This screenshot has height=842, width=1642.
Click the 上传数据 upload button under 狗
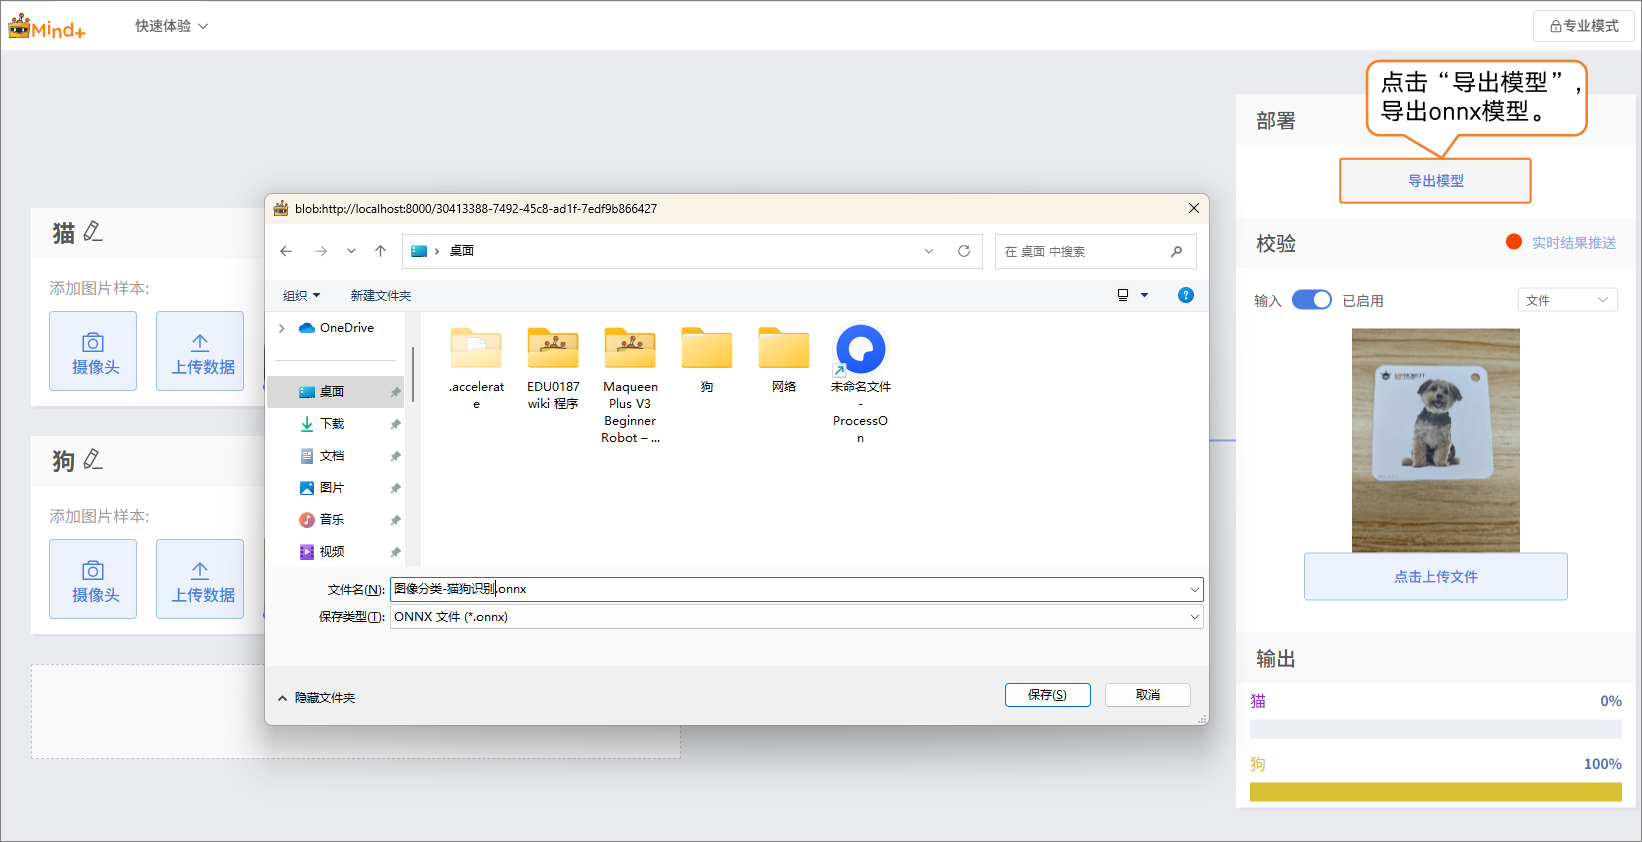pyautogui.click(x=200, y=579)
